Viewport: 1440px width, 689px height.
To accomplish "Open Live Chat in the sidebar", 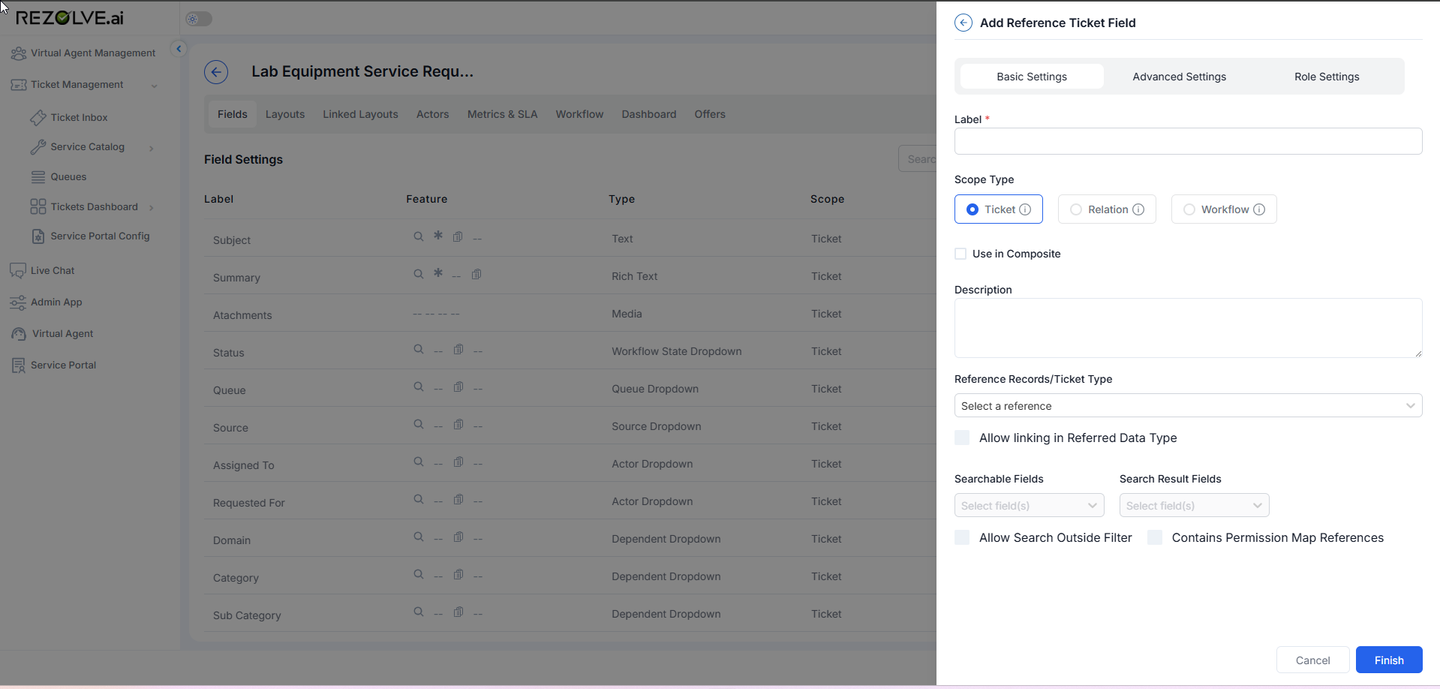I will click(x=53, y=271).
